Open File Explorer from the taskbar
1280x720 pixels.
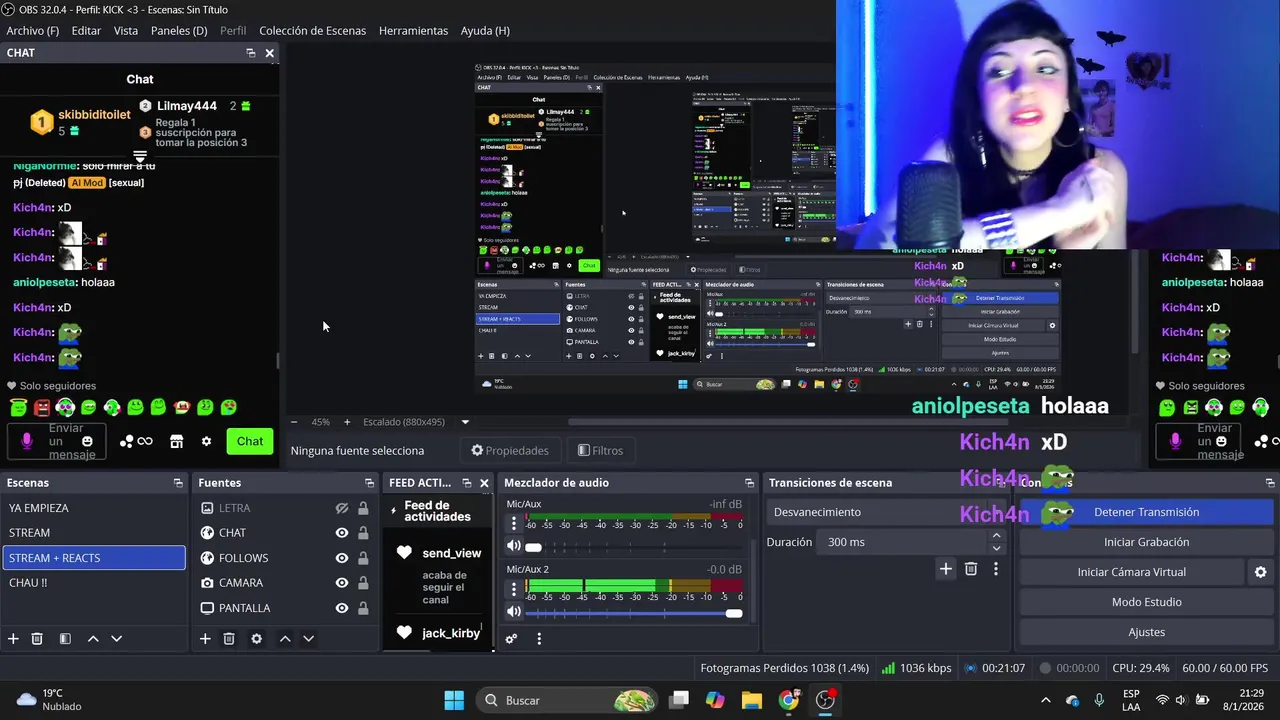[752, 700]
